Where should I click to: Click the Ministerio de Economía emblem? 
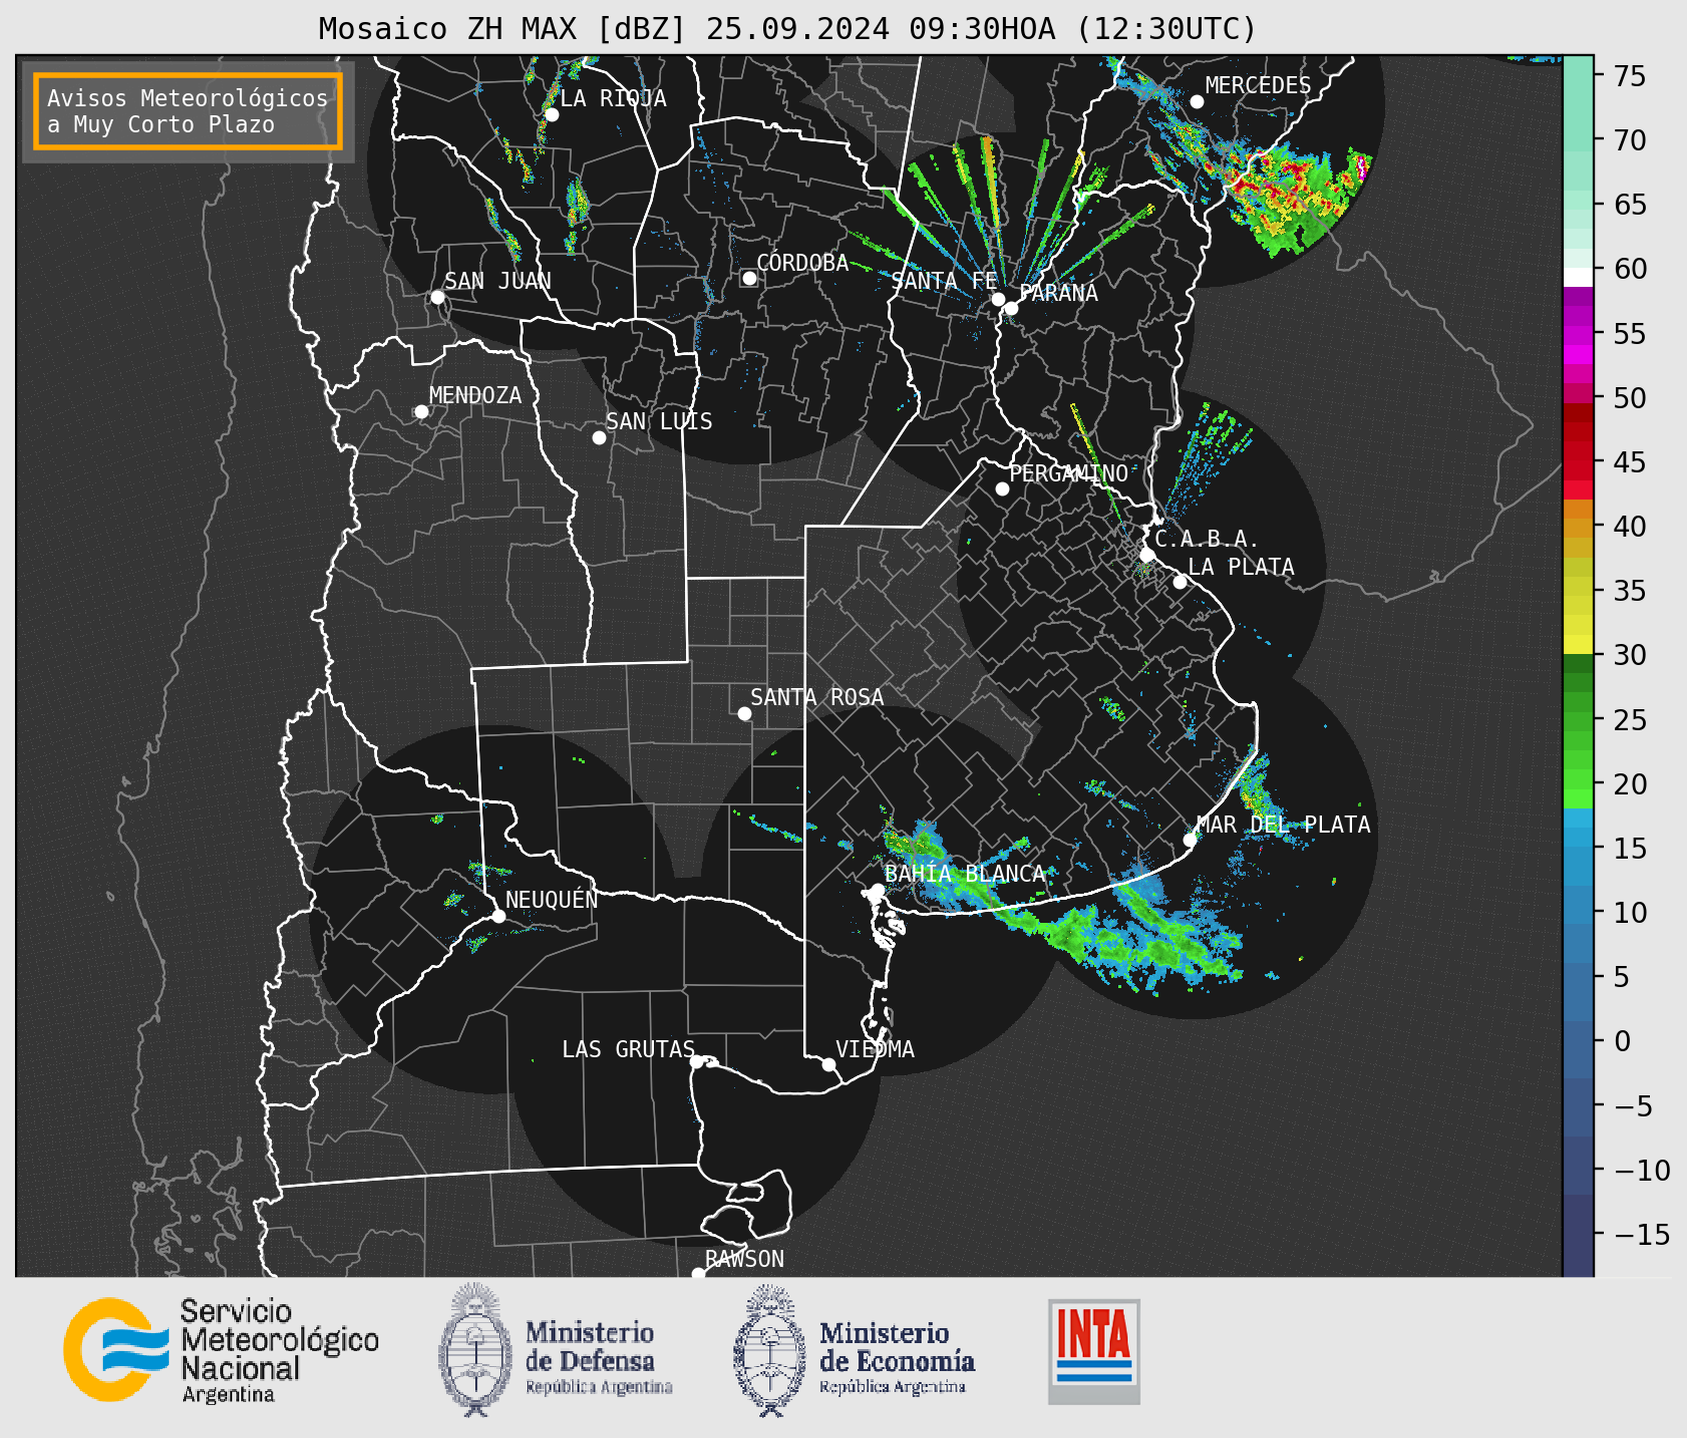pyautogui.click(x=768, y=1350)
